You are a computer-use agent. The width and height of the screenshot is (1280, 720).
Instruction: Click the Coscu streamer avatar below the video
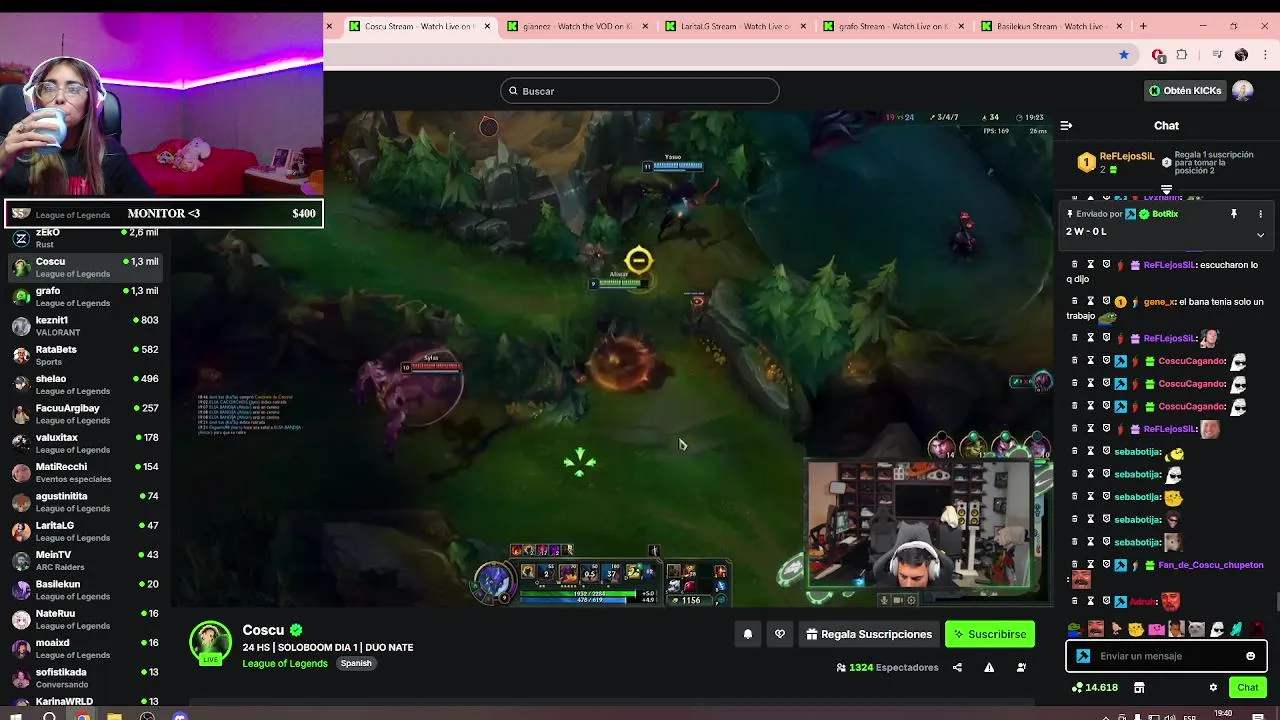pos(210,642)
